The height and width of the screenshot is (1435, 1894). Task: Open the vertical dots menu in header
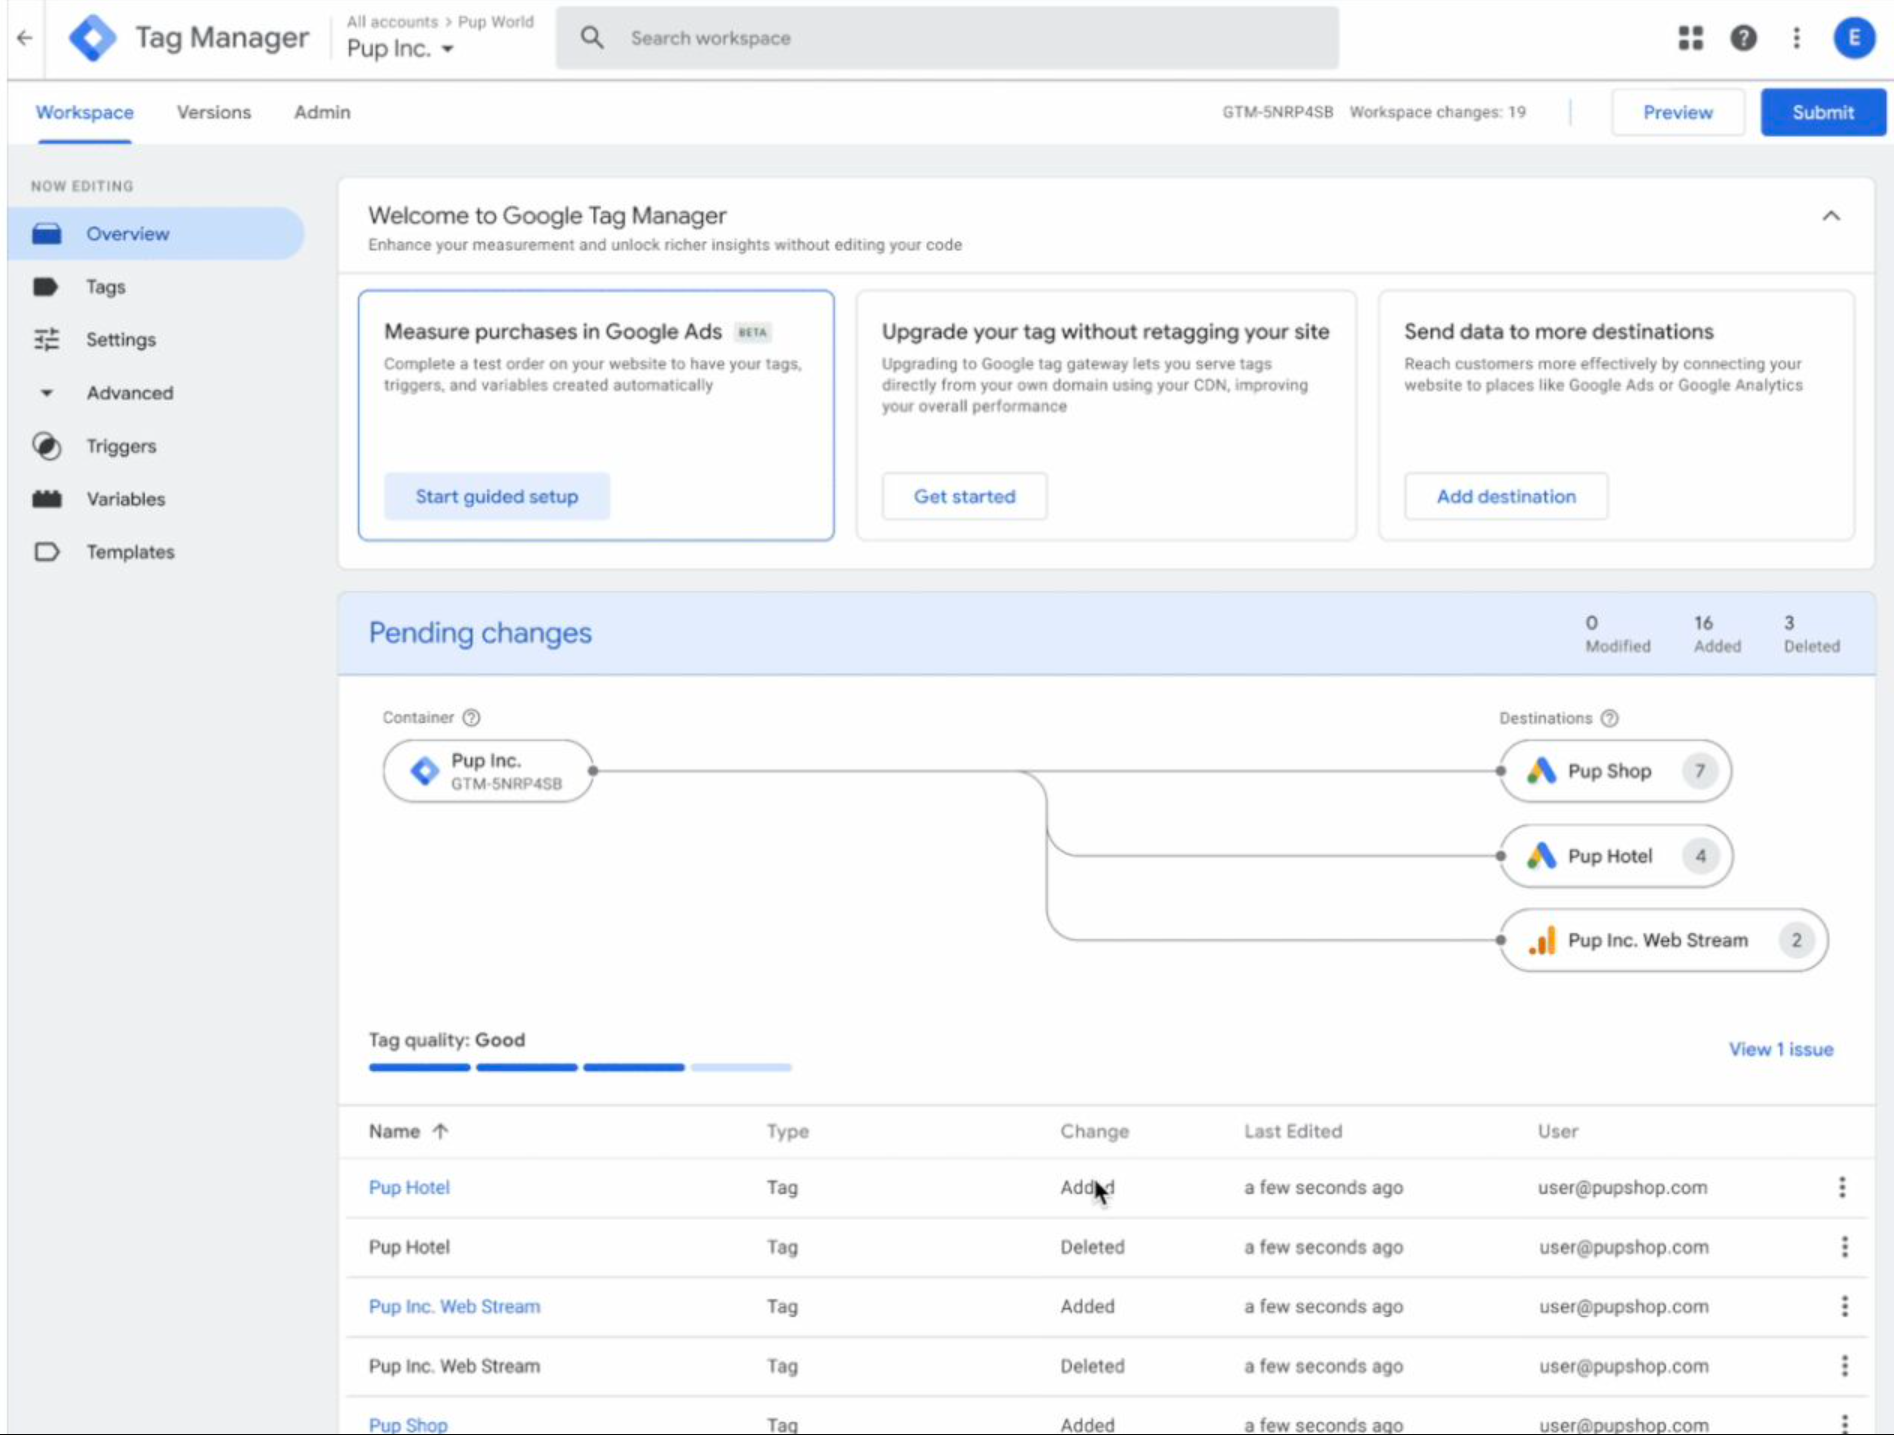[1796, 38]
